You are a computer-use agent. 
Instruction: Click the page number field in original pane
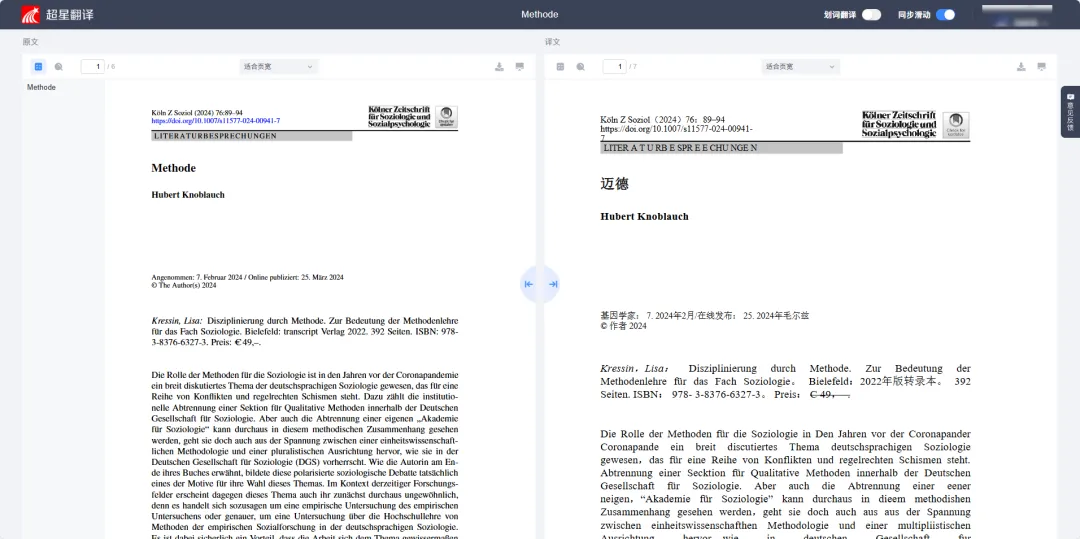click(92, 67)
